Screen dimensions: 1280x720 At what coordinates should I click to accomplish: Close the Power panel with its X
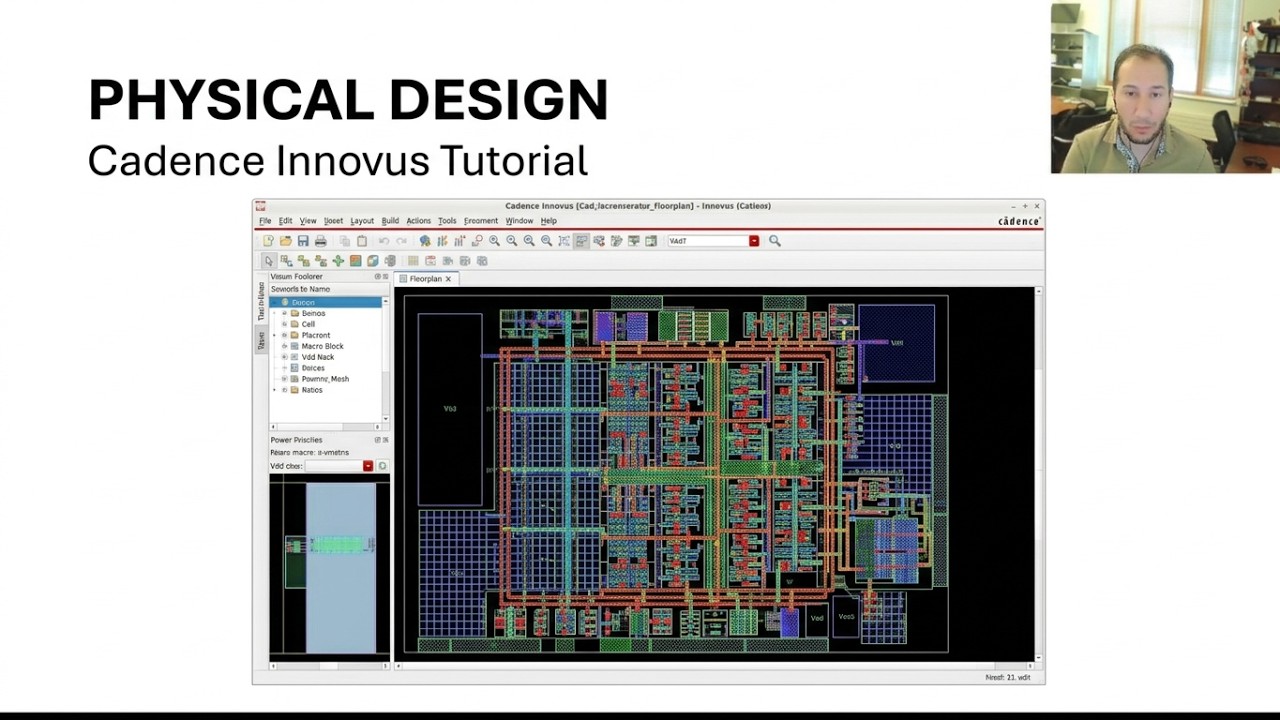pos(386,440)
